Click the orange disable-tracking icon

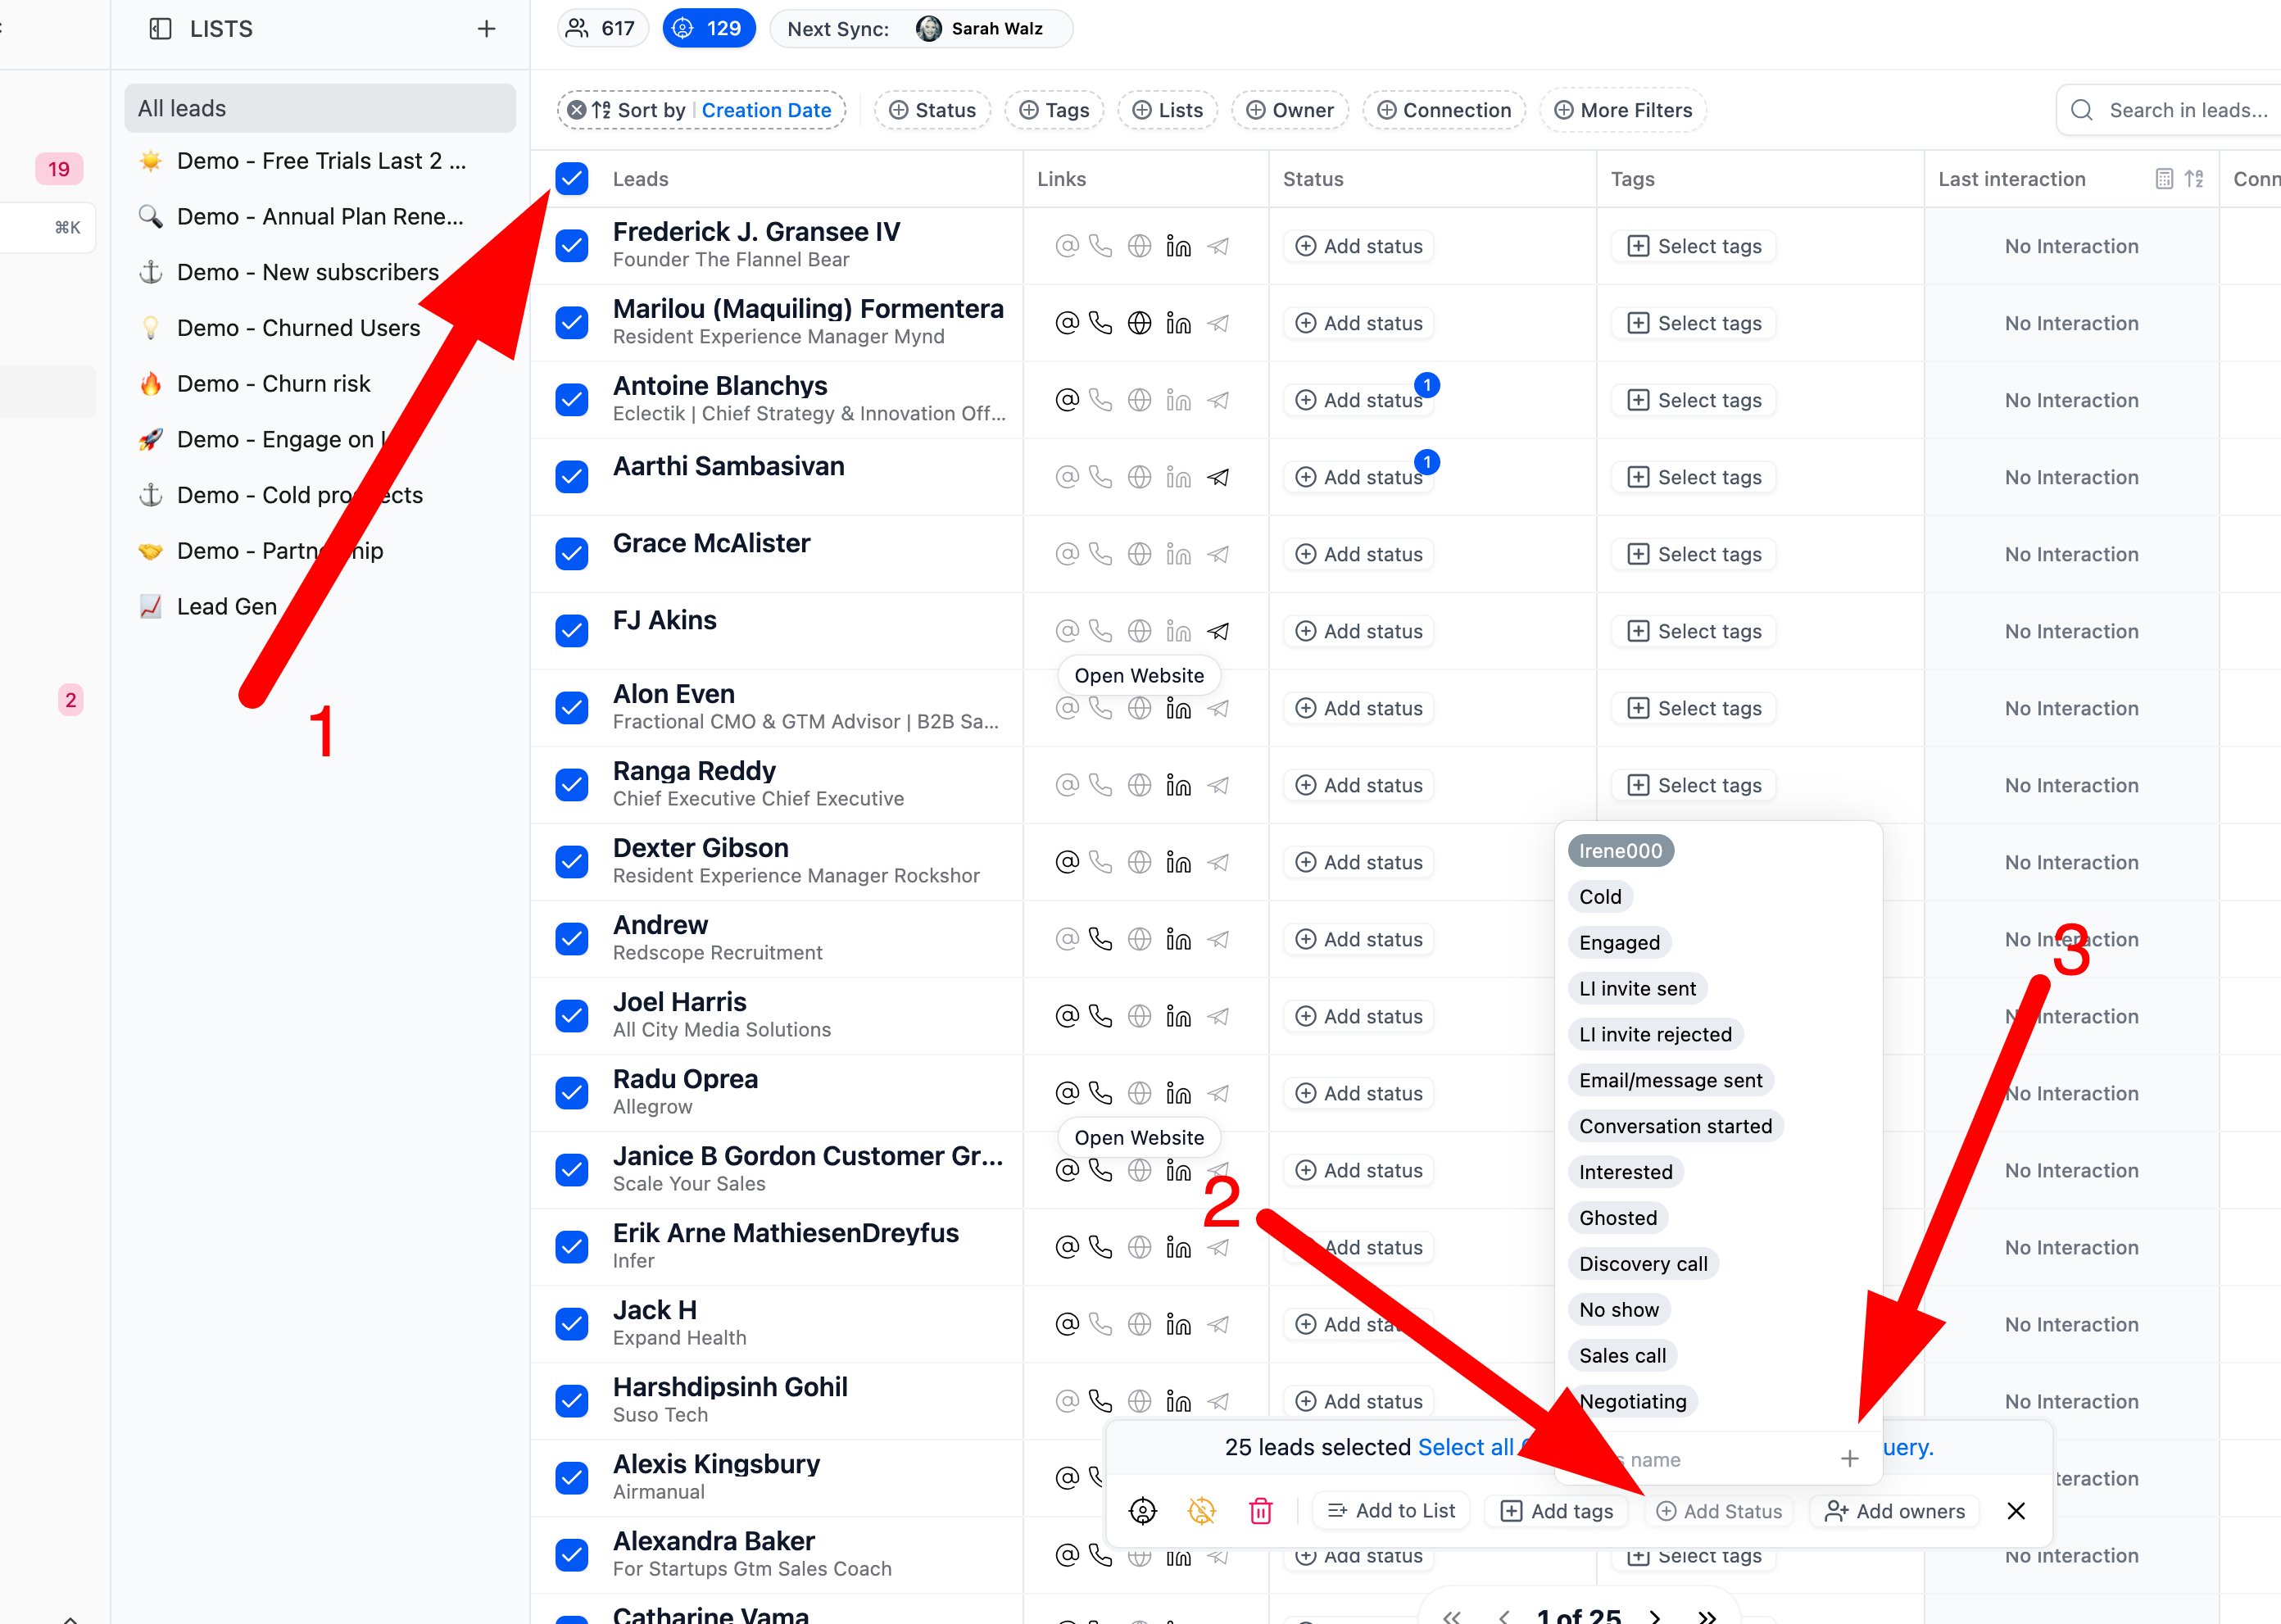click(1201, 1511)
